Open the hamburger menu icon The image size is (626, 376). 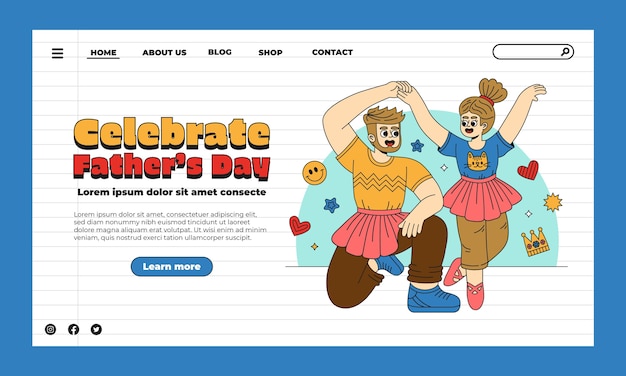(x=57, y=53)
